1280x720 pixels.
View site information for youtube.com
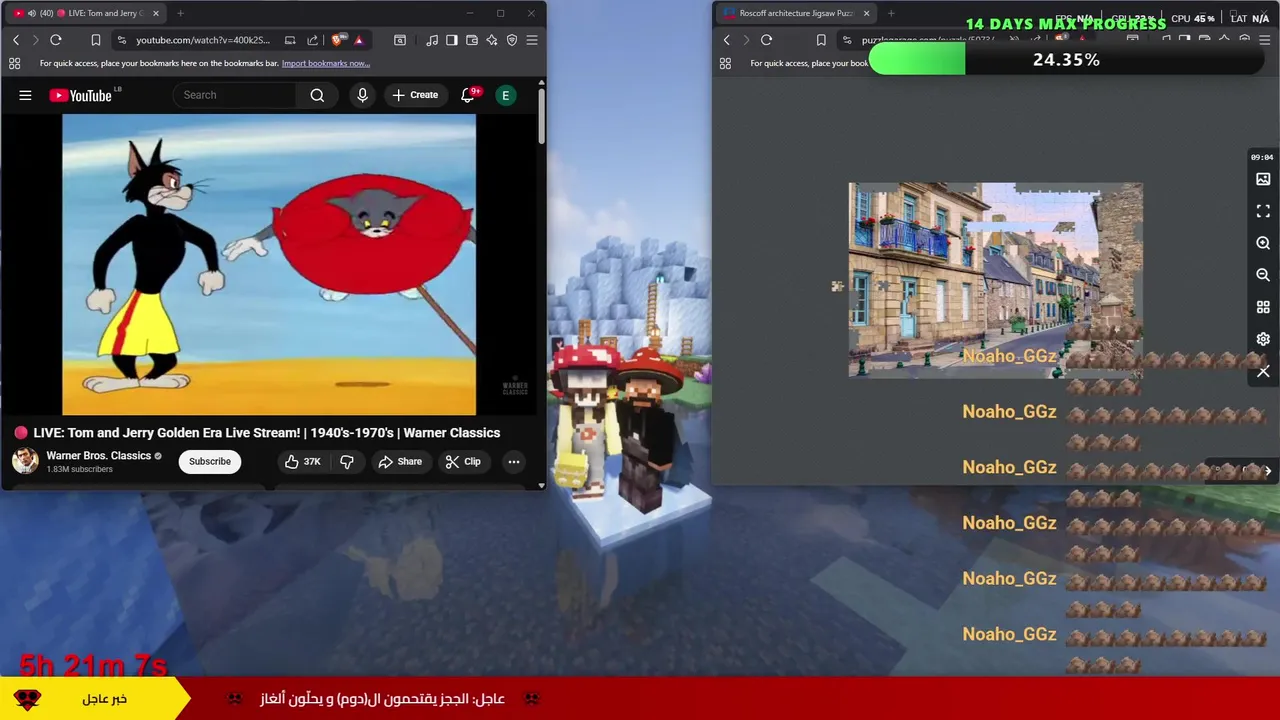(x=122, y=40)
